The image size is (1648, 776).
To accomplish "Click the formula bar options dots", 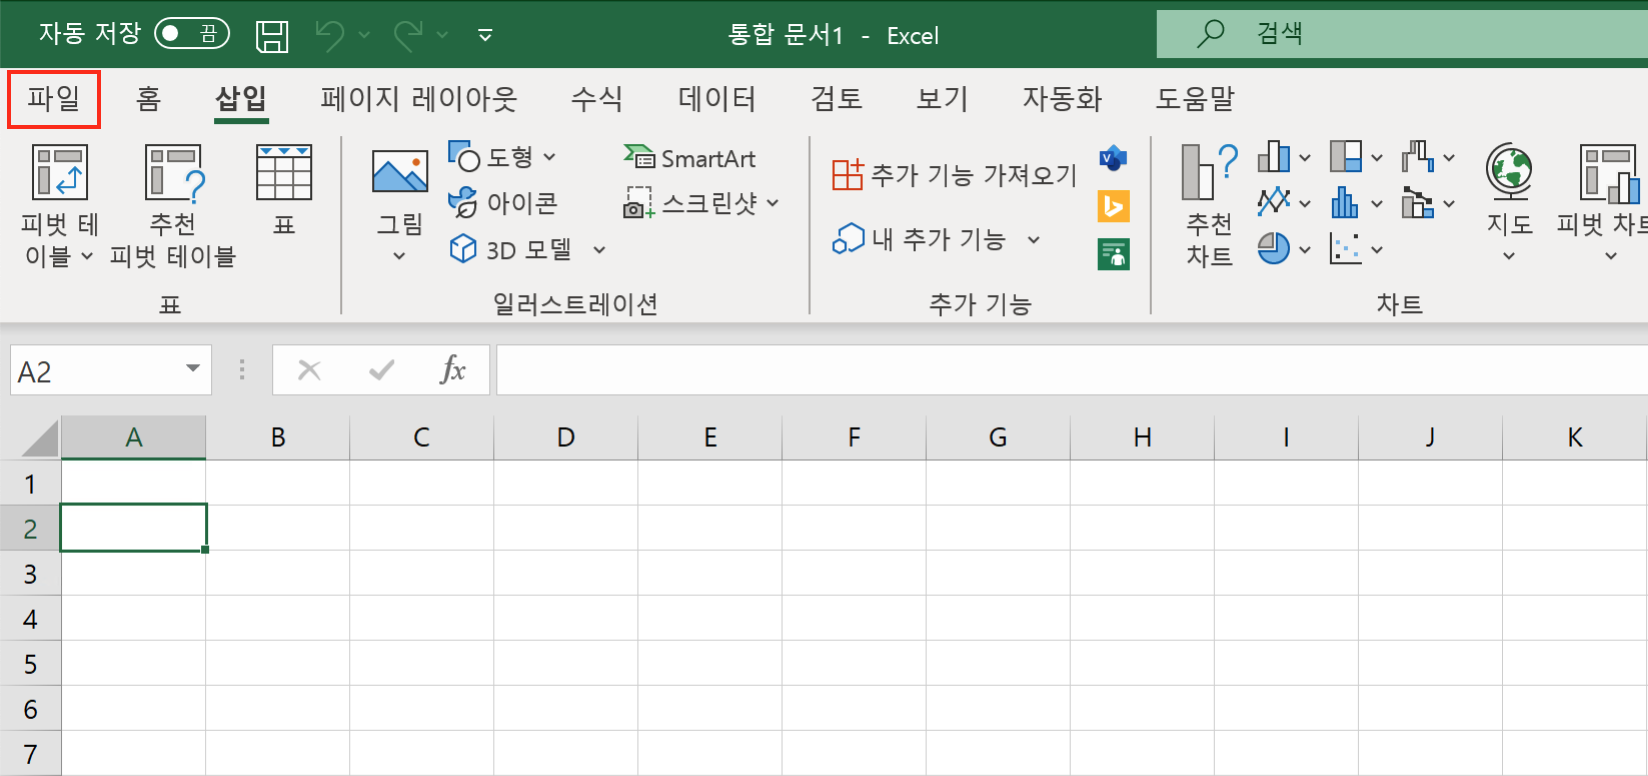I will click(242, 370).
